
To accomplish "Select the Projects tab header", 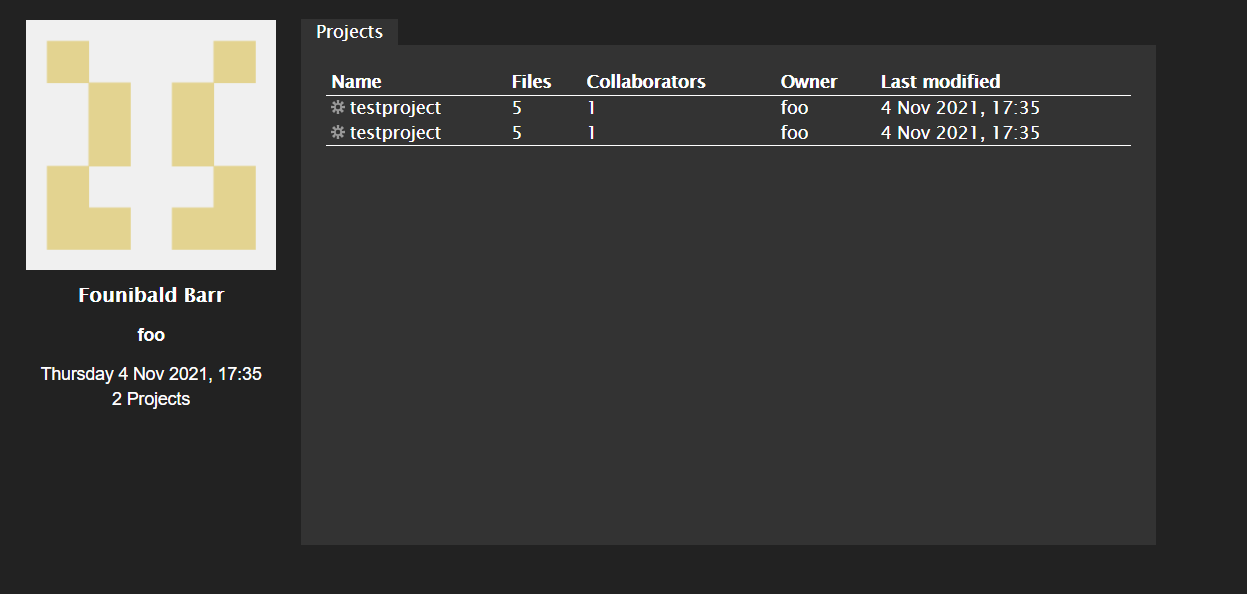I will [349, 31].
